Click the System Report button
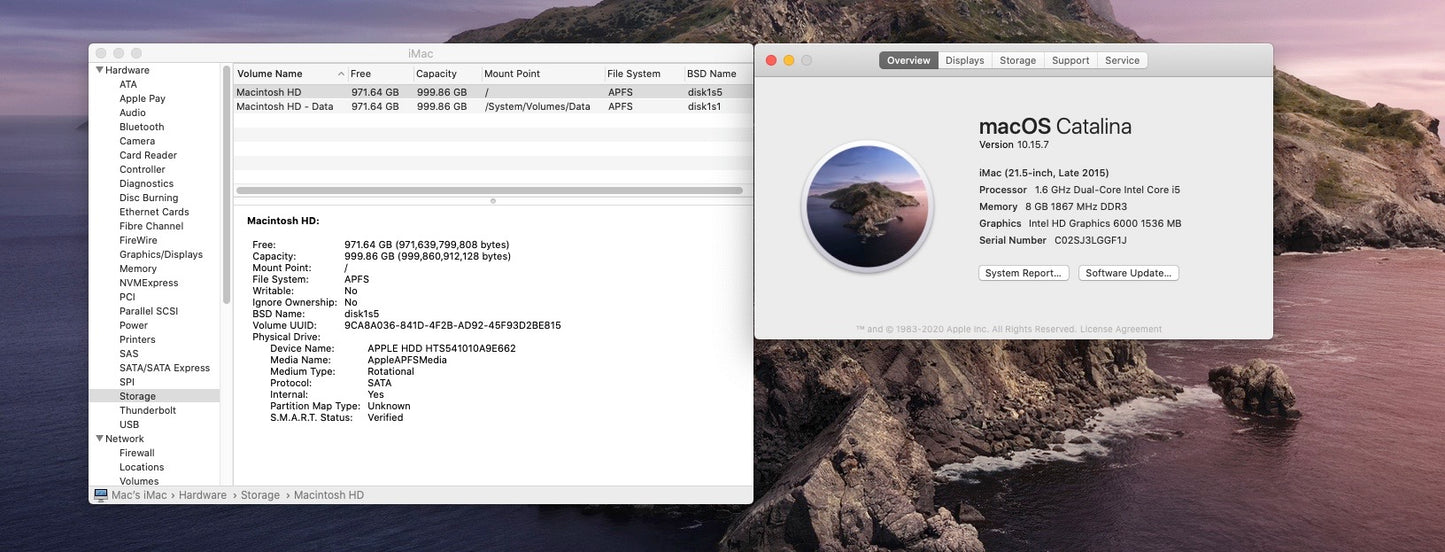 pos(1023,273)
